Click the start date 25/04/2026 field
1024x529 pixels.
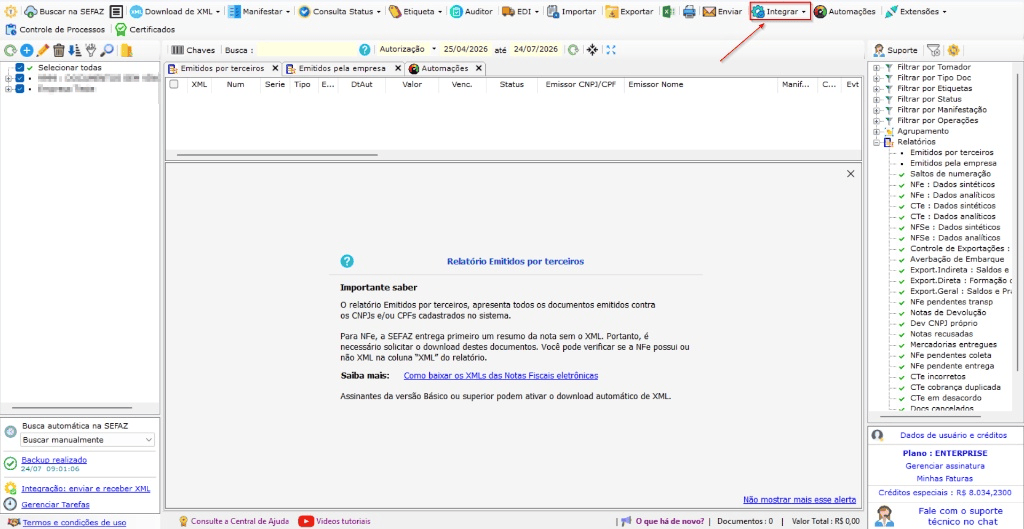point(467,50)
